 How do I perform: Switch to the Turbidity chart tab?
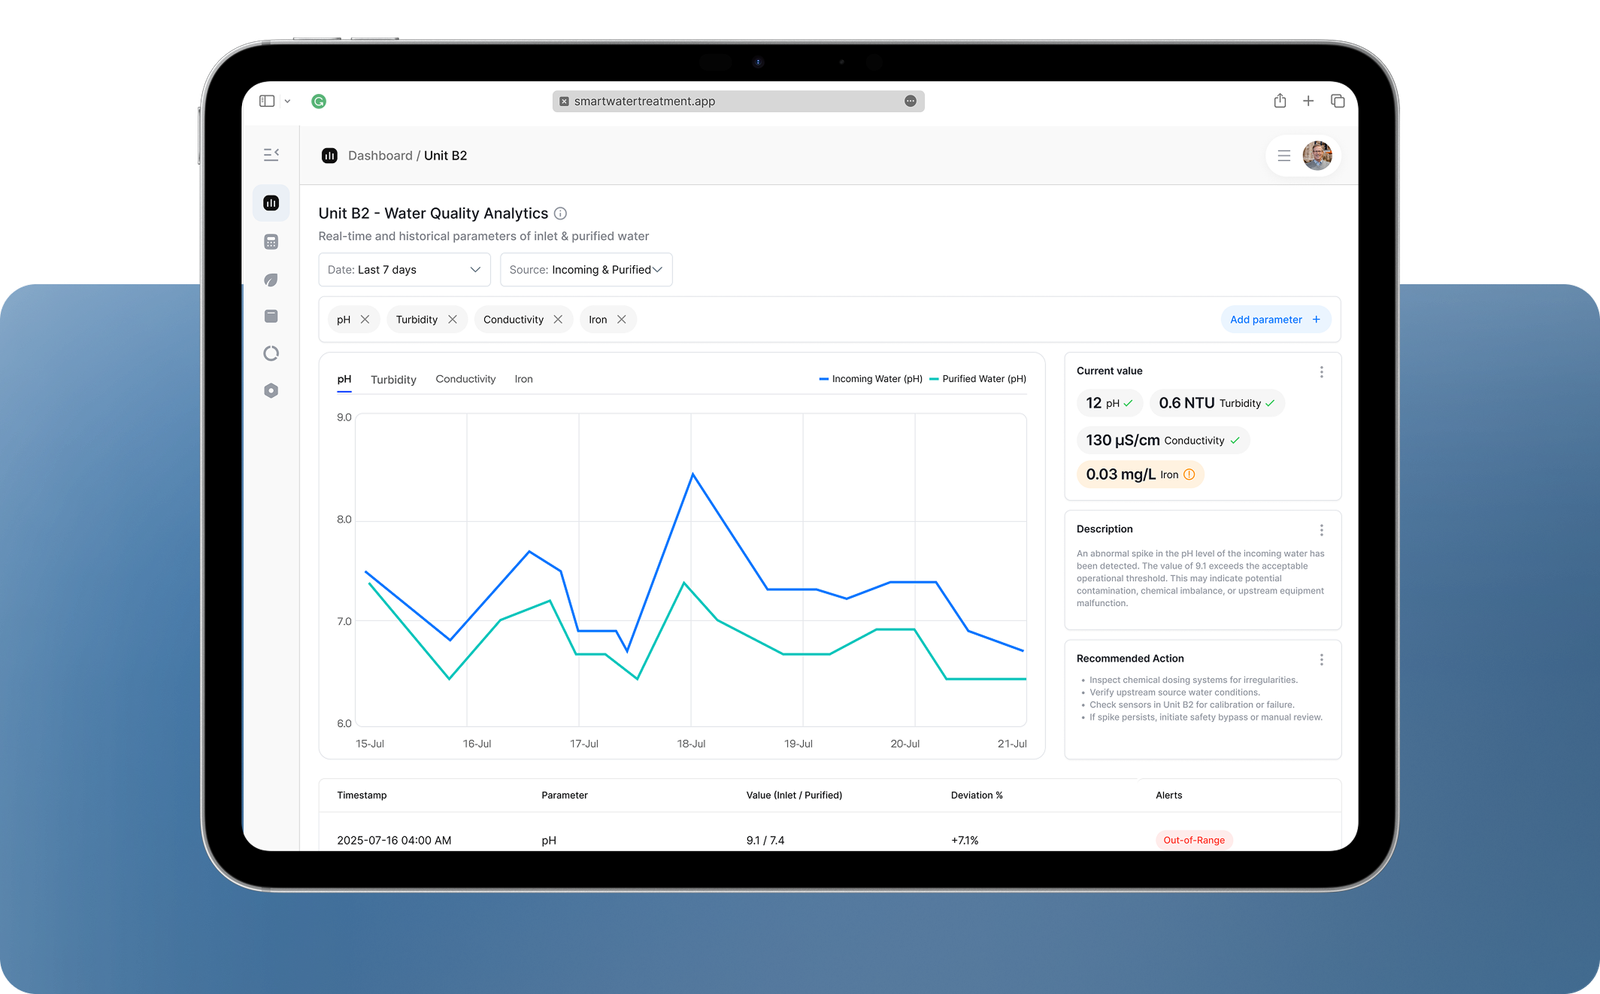coord(393,380)
